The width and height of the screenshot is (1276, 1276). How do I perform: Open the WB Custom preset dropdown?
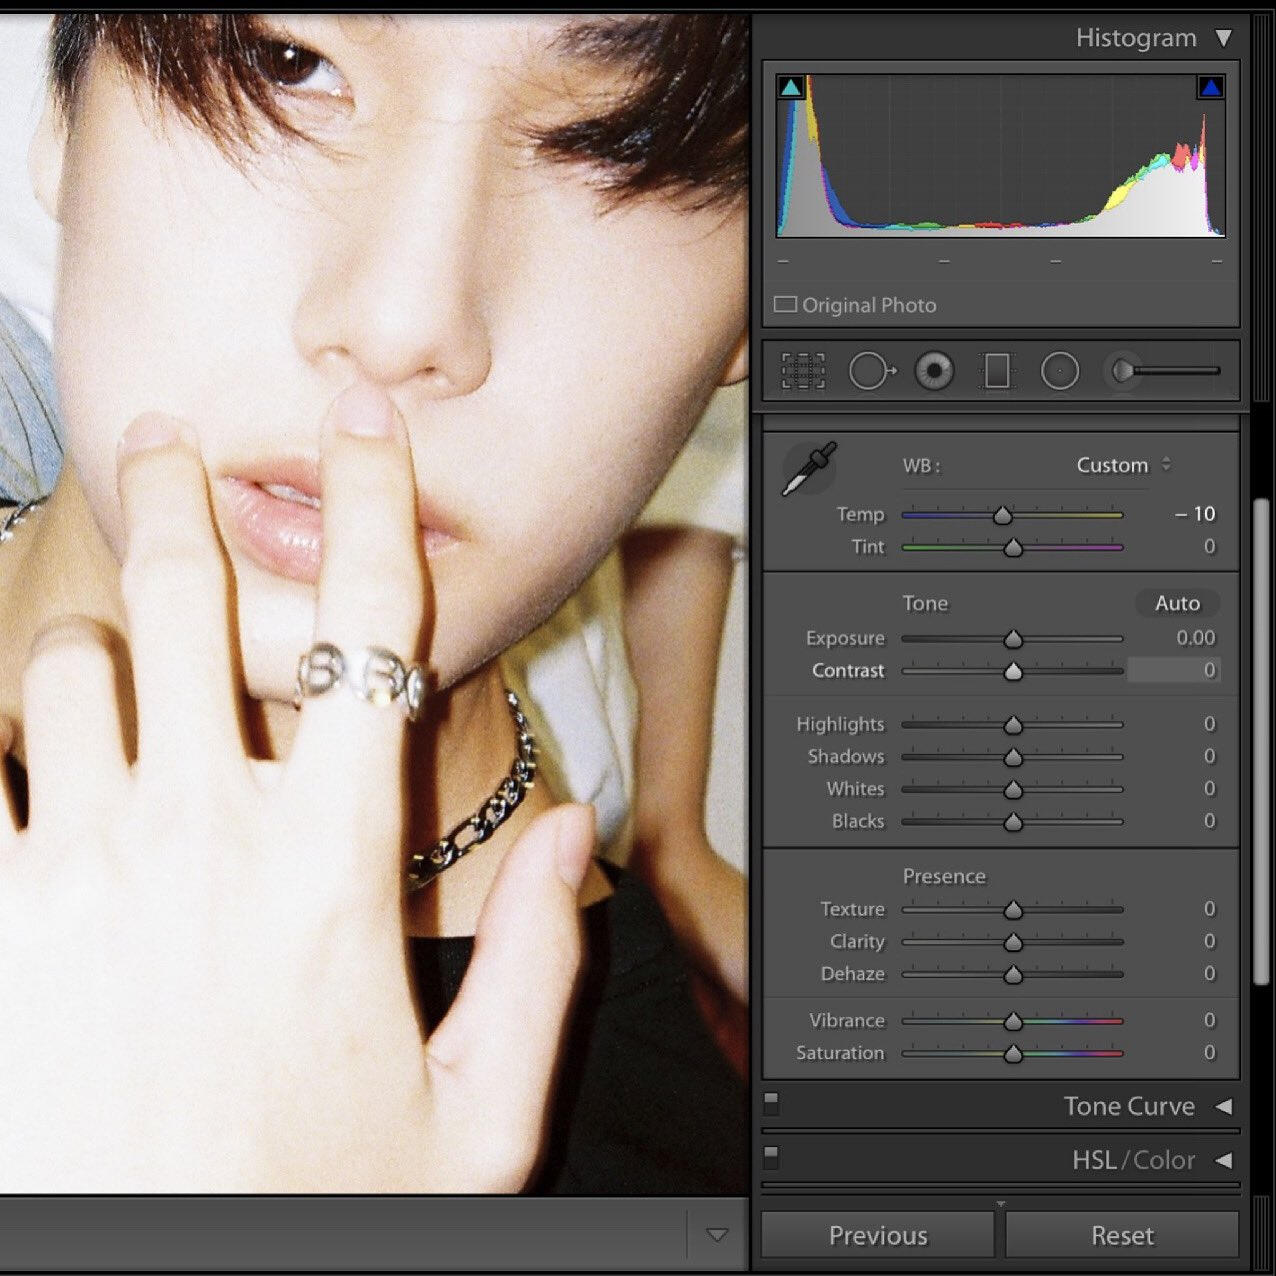1123,465
